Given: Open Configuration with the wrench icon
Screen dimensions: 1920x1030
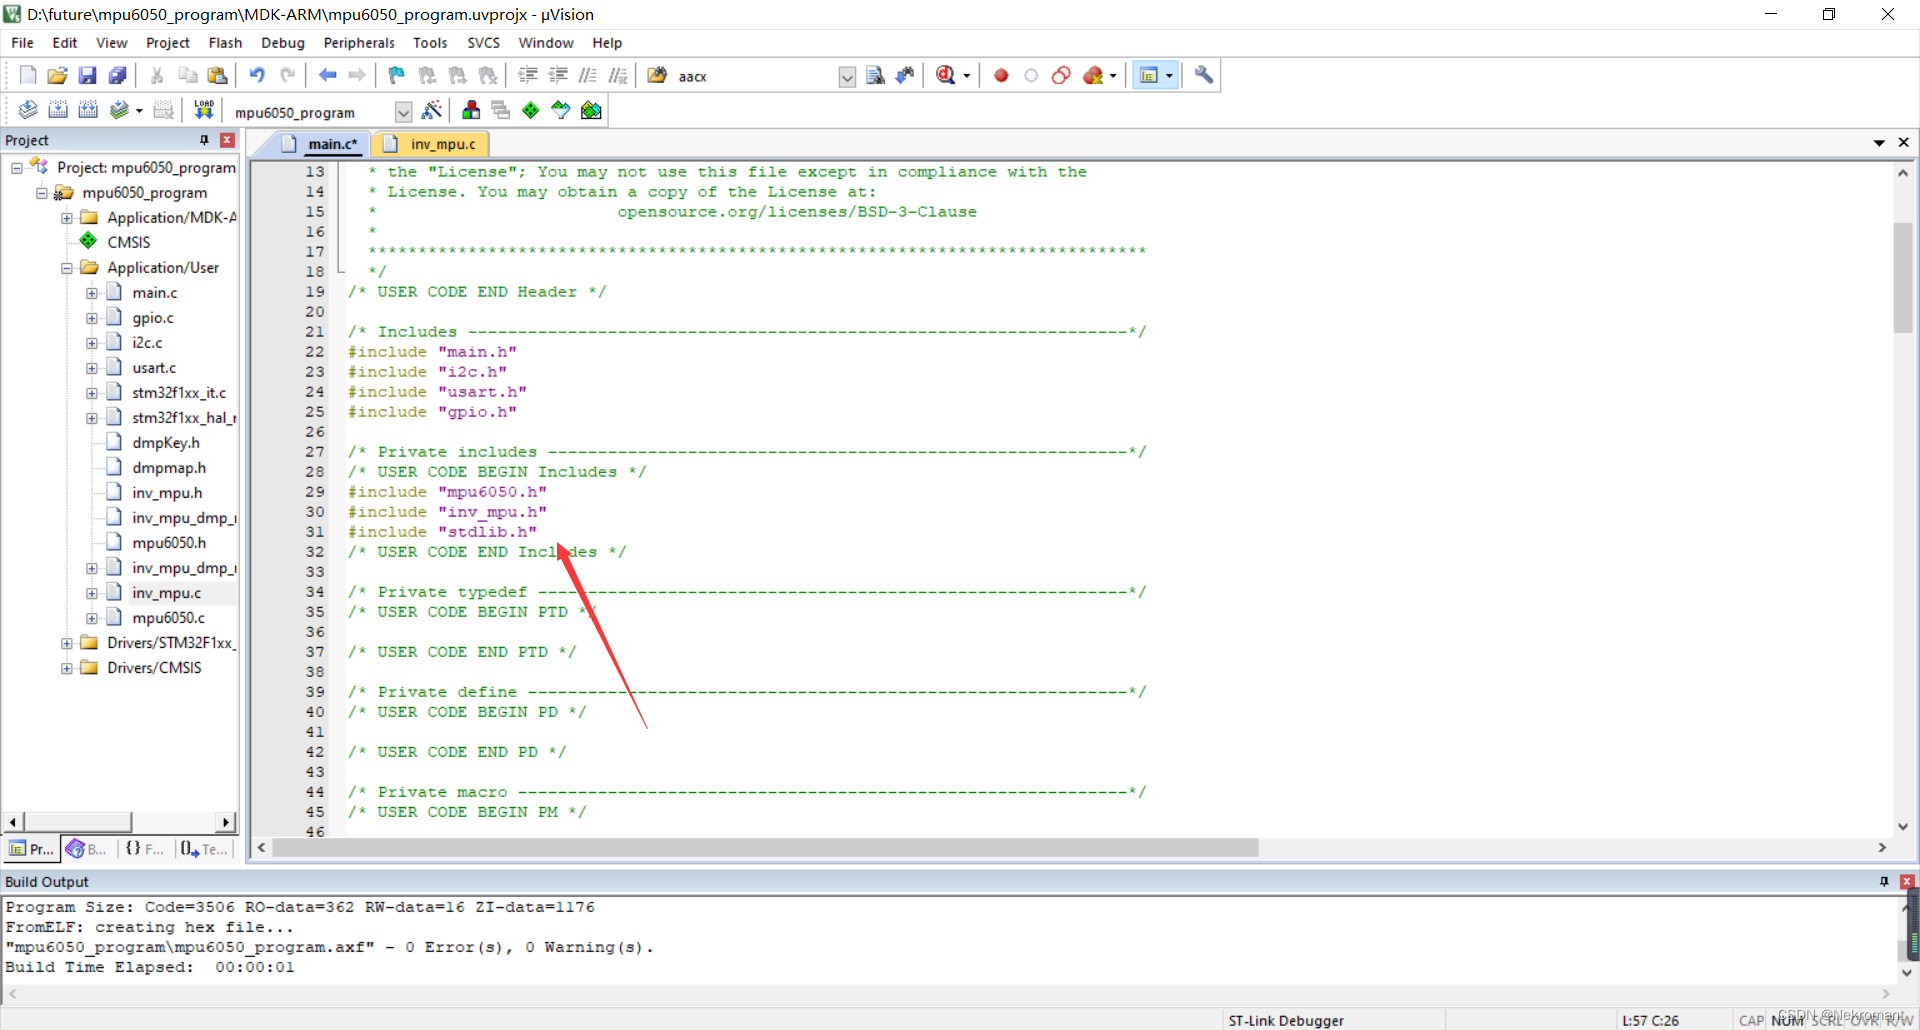Looking at the screenshot, I should click(1203, 75).
